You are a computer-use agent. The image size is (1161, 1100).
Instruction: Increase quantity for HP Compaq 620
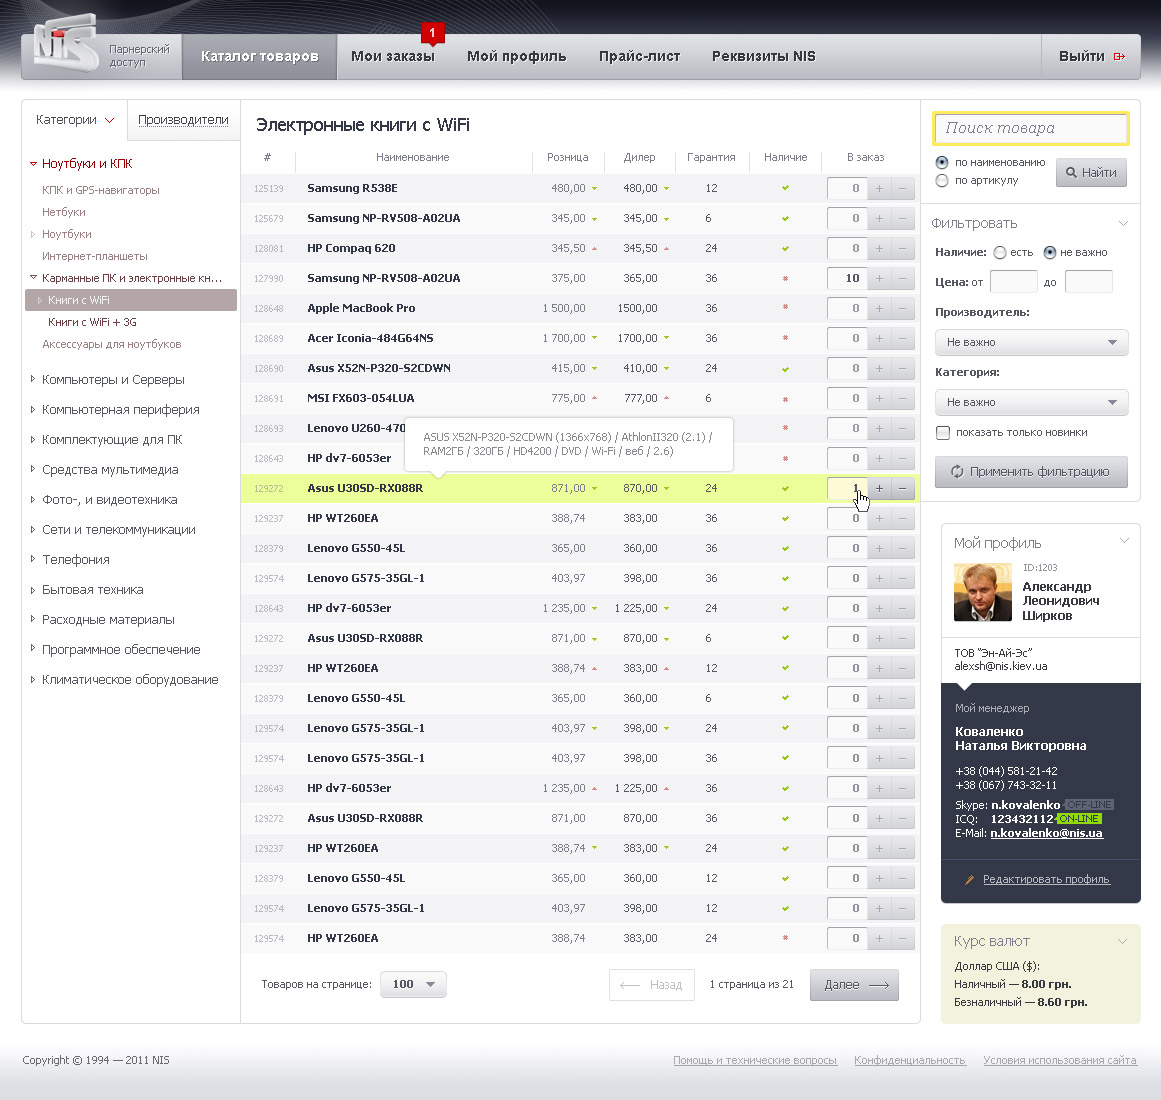pos(879,248)
